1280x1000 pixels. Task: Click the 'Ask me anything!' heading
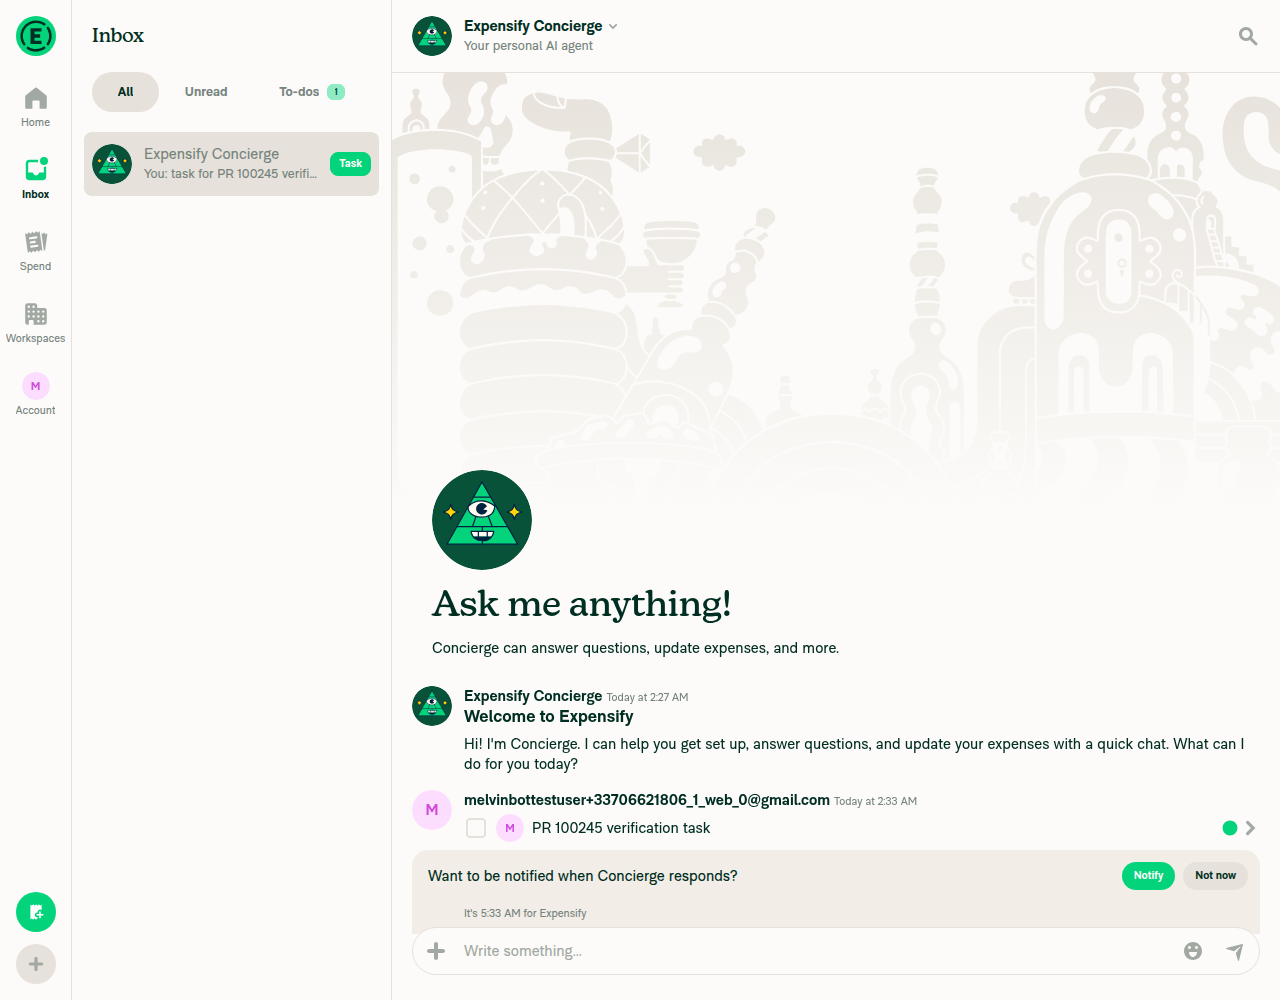point(581,604)
